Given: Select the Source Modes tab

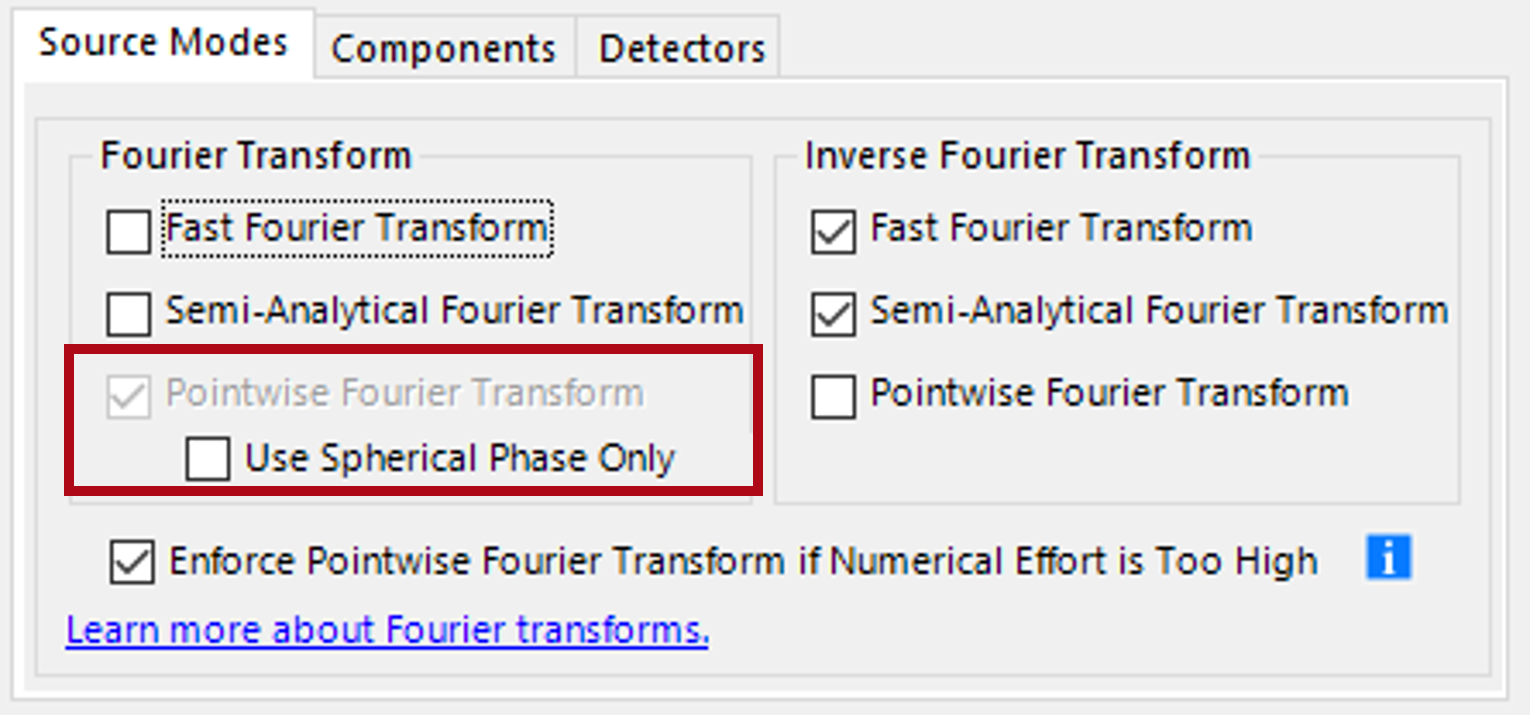Looking at the screenshot, I should (163, 42).
